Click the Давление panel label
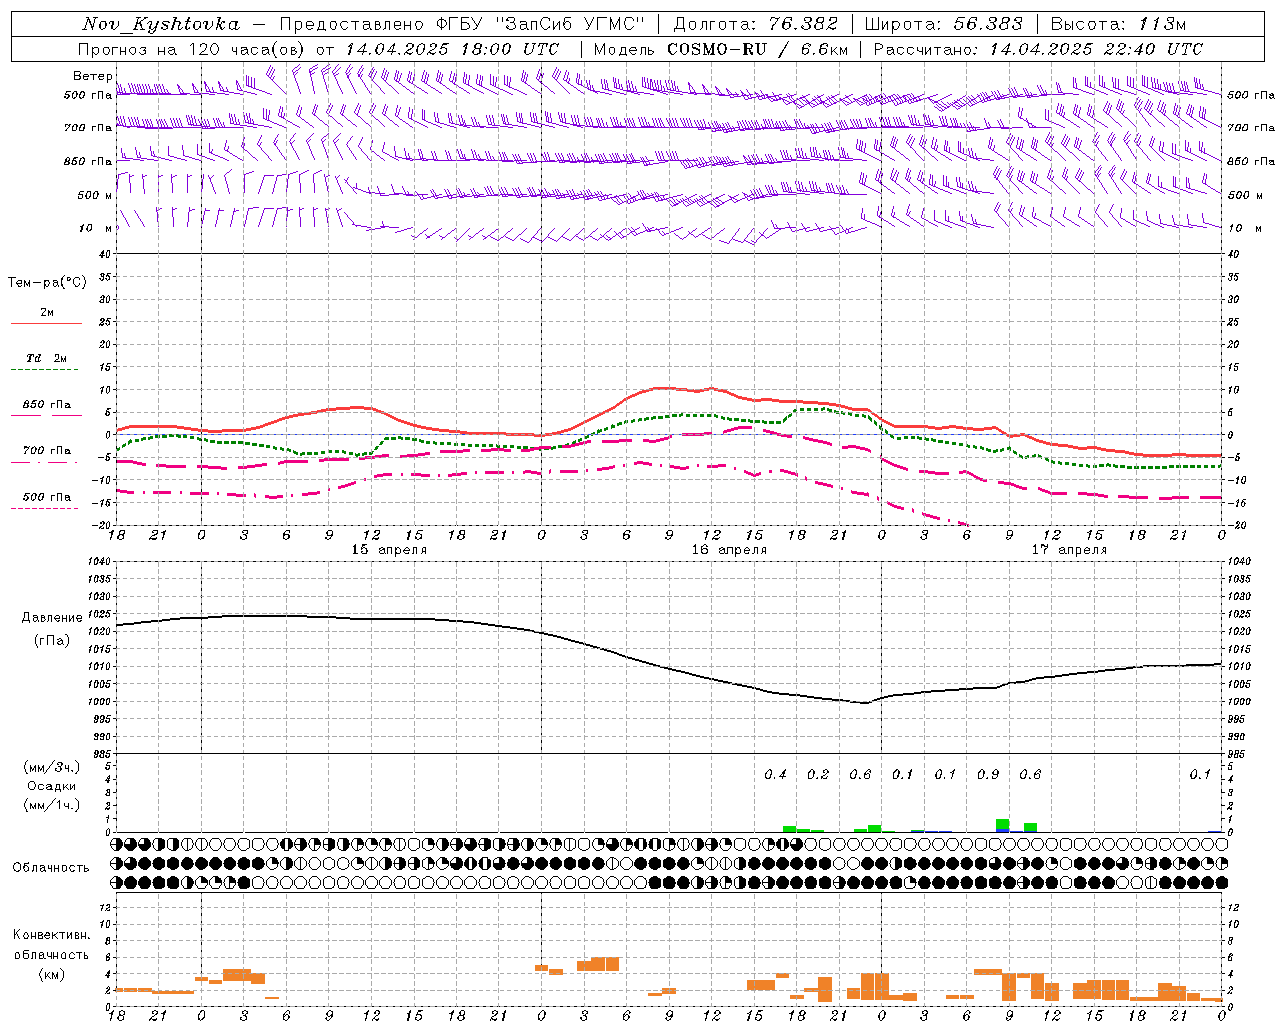This screenshot has height=1024, width=1280. (50, 618)
